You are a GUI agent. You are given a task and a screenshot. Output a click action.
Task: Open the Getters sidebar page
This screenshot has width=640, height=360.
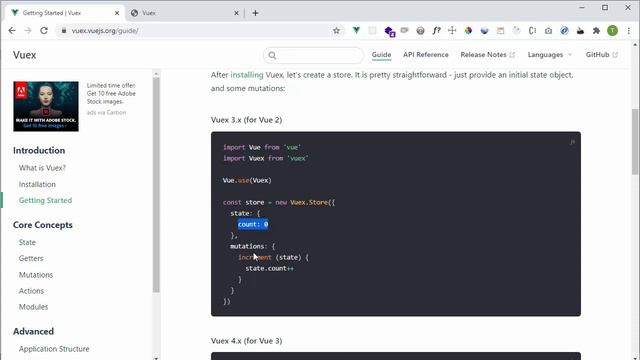[x=31, y=258]
